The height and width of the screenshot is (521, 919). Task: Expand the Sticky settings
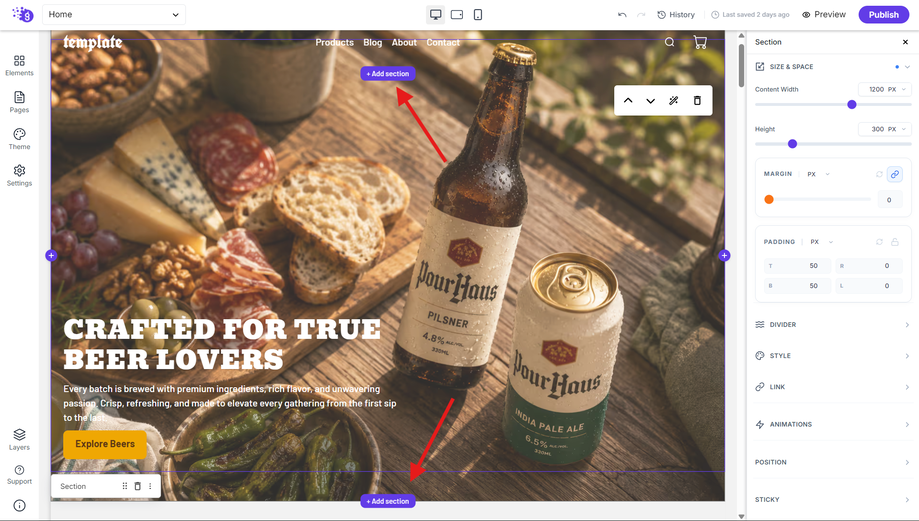tap(832, 500)
